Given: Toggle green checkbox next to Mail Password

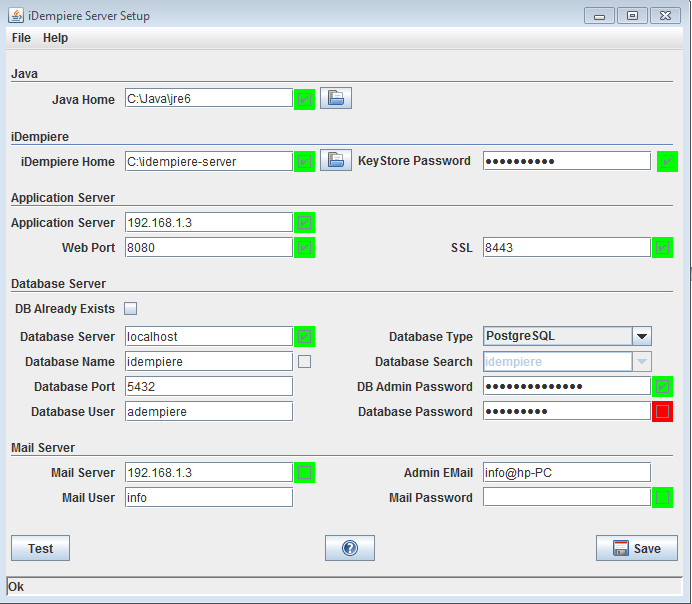Looking at the screenshot, I should (x=662, y=498).
